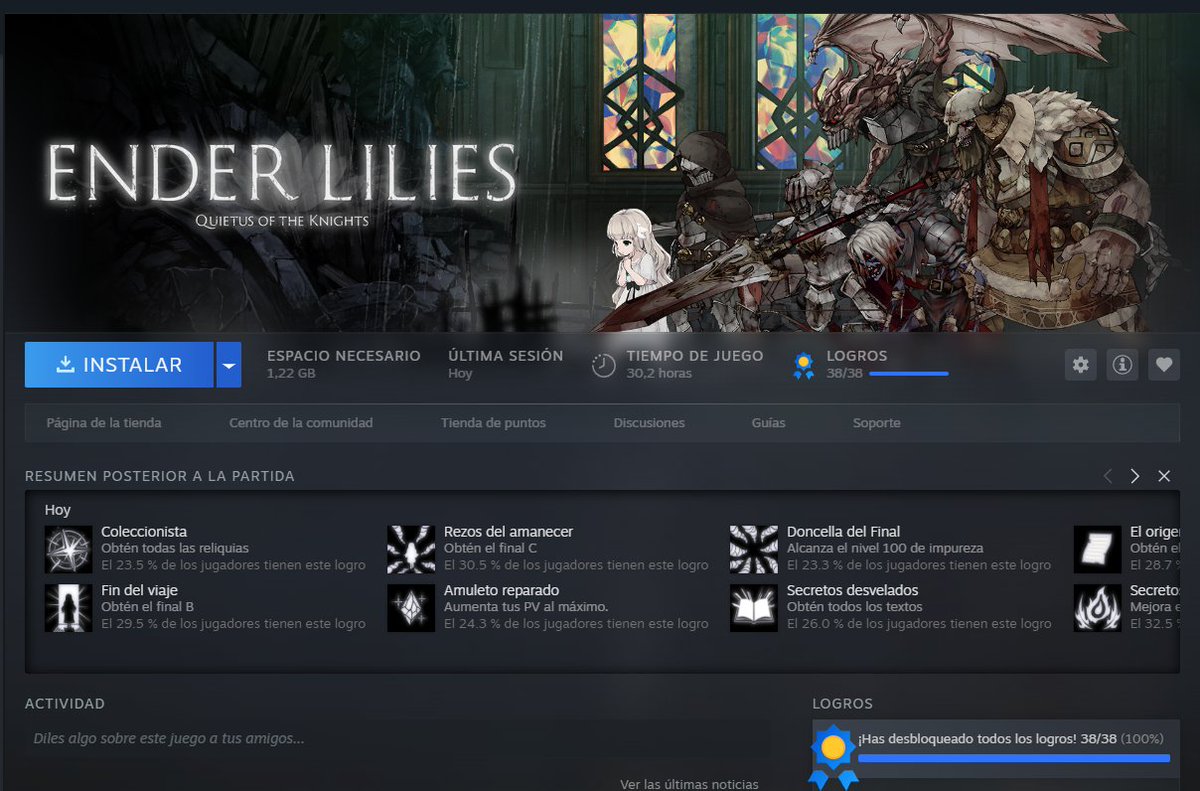1200x791 pixels.
Task: Open Página de la tienda tab
Action: (104, 423)
